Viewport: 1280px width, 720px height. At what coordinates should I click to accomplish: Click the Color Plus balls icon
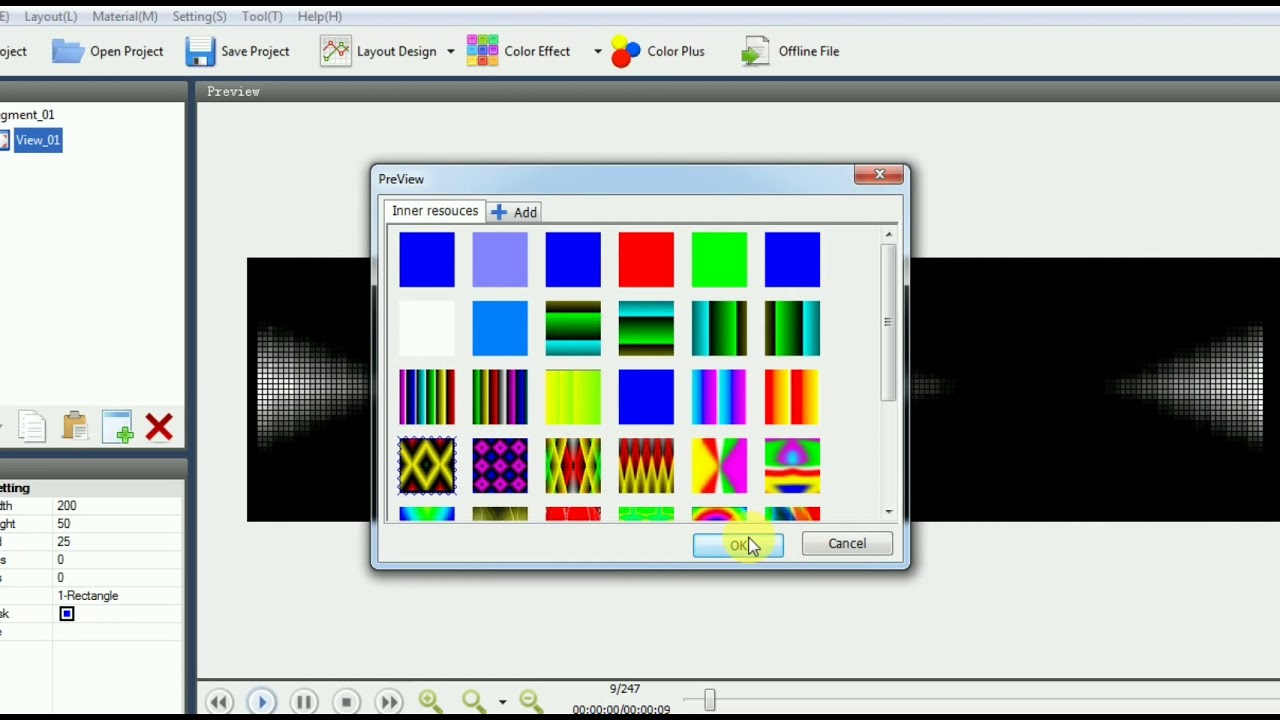[x=625, y=51]
